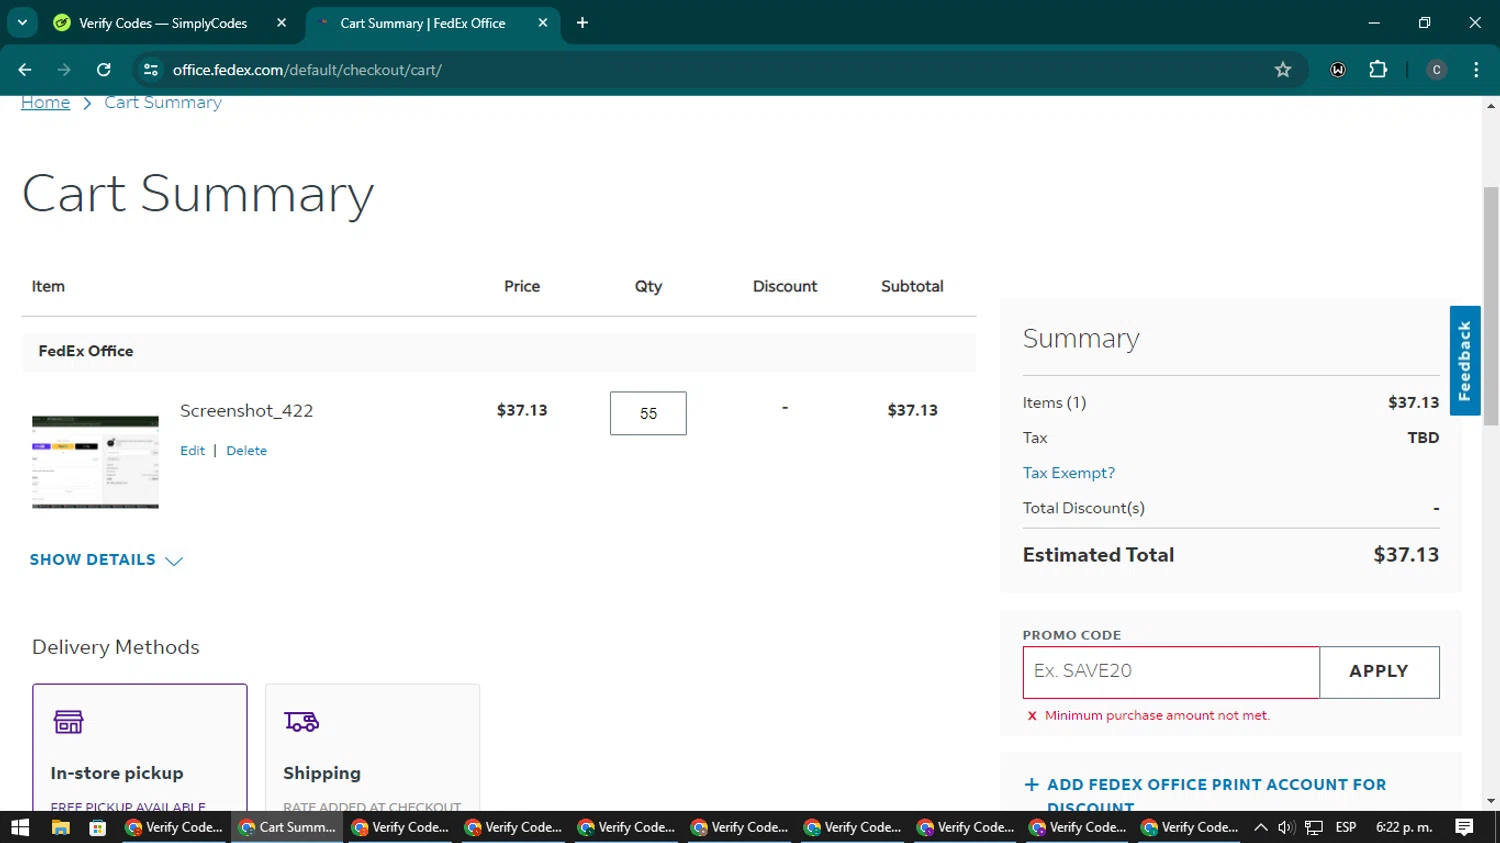The image size is (1500, 843).
Task: Click the Estimated Total amount $37.13
Action: (1406, 555)
